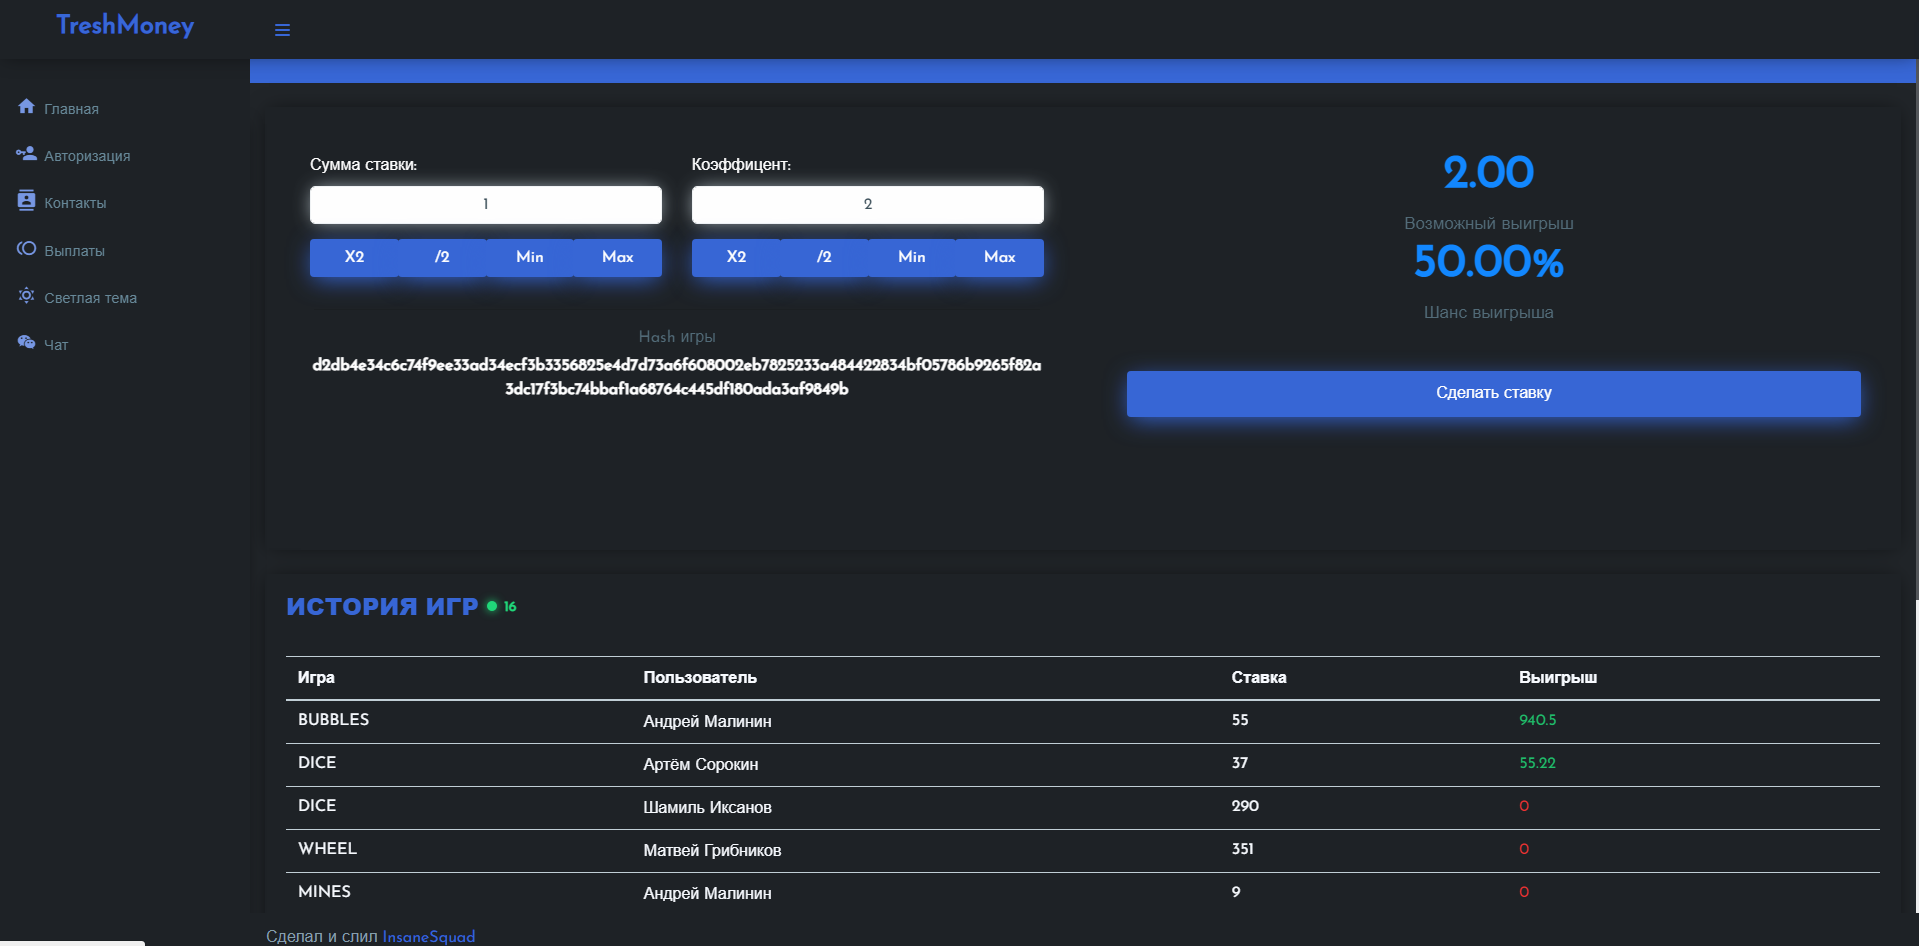
Task: Click the Контакты contacts icon
Action: pos(26,201)
